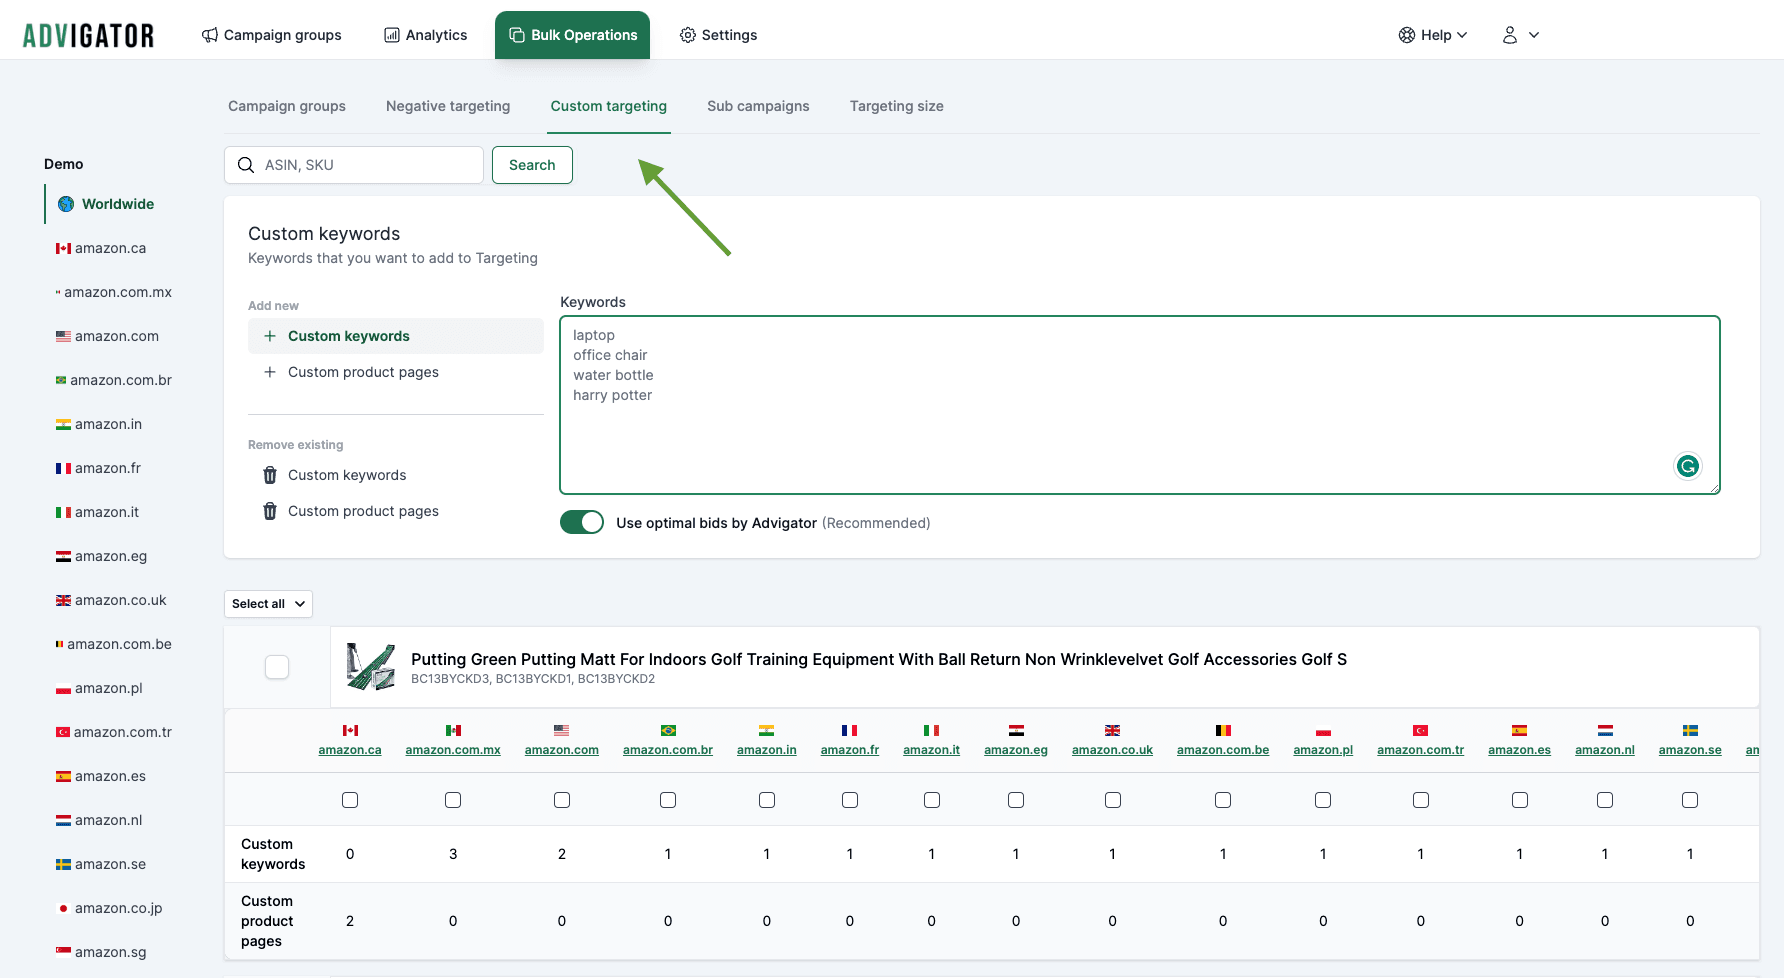Check the amazon.co.uk column checkbox

(x=1113, y=800)
